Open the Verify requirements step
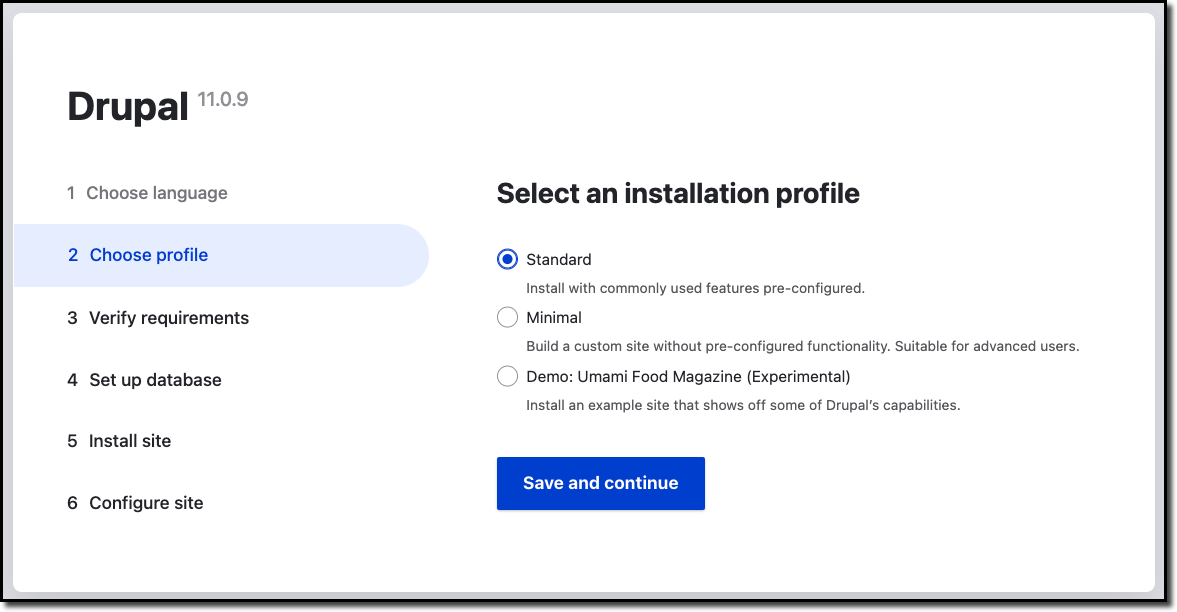Viewport: 1177px width, 612px height. (168, 318)
